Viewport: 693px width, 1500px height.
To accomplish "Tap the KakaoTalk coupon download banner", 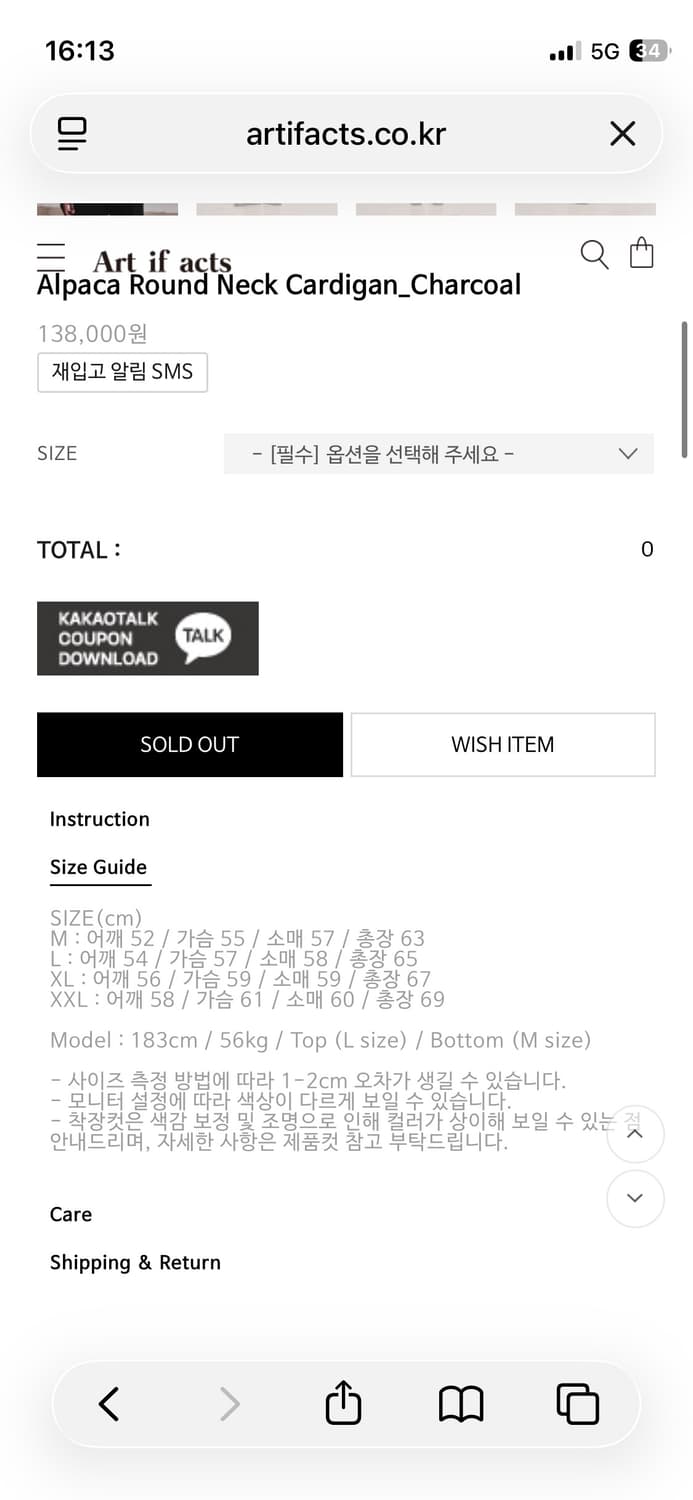I will coord(148,638).
